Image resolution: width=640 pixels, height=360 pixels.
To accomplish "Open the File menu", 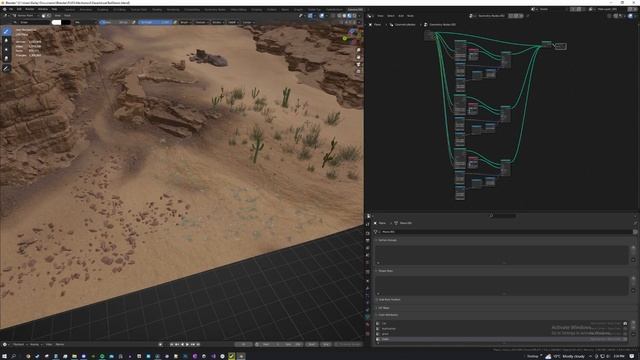I will click(x=11, y=9).
